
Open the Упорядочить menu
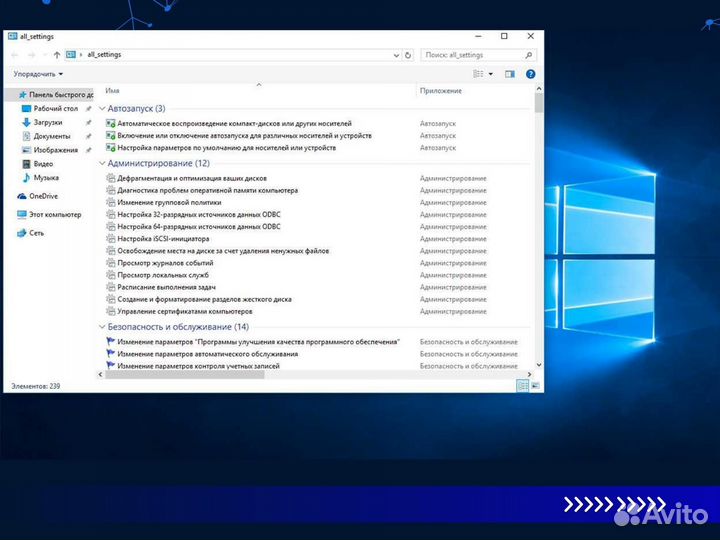click(x=38, y=74)
